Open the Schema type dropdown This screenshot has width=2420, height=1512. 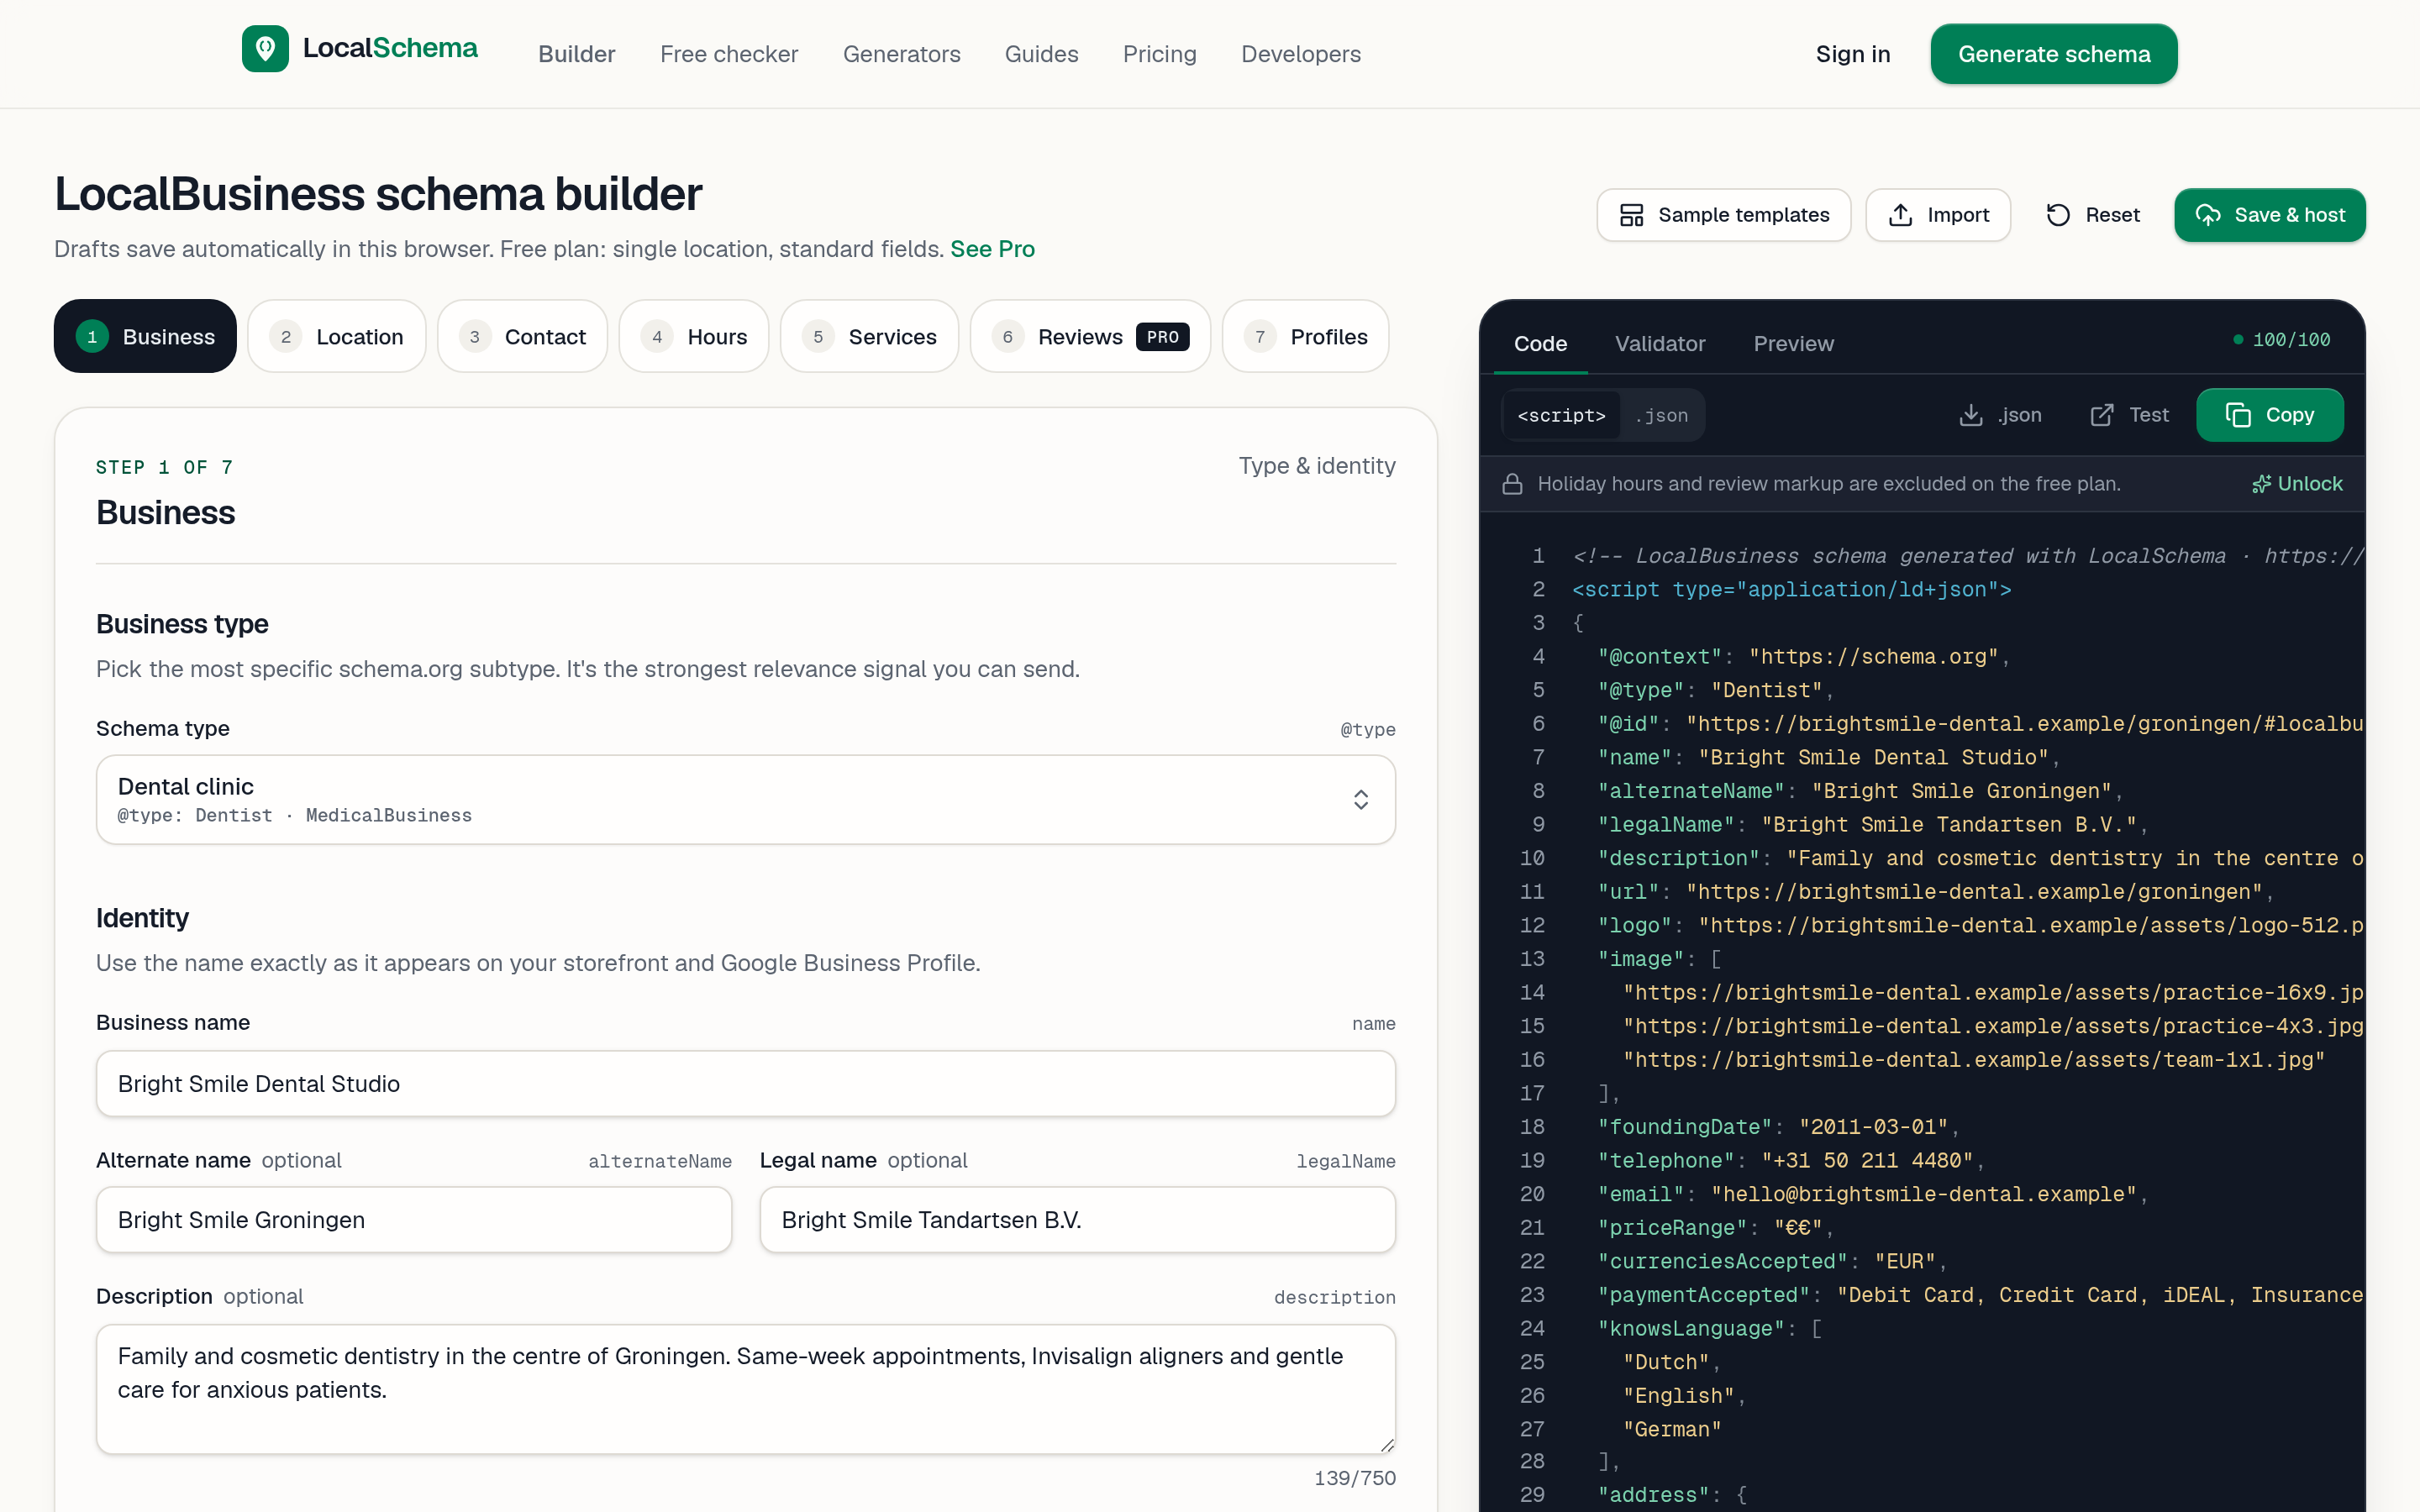coord(745,800)
